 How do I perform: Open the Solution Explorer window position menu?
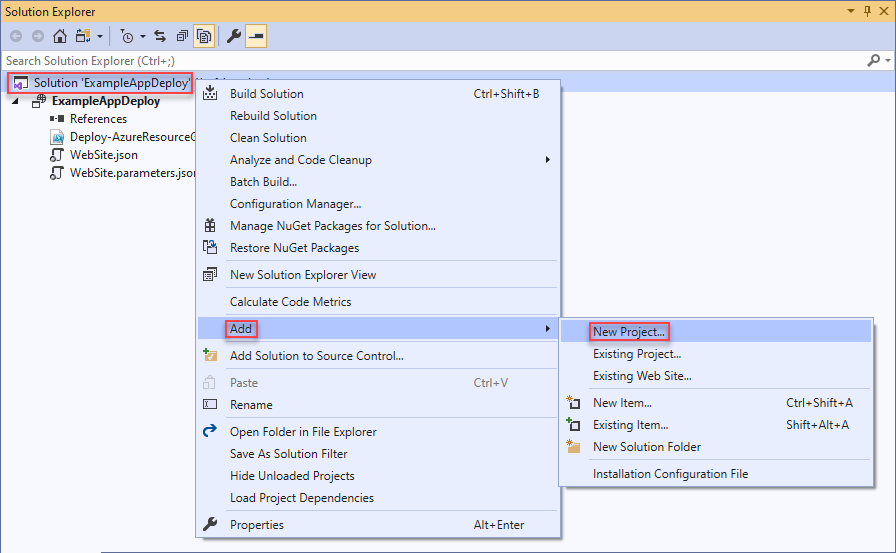tap(851, 11)
